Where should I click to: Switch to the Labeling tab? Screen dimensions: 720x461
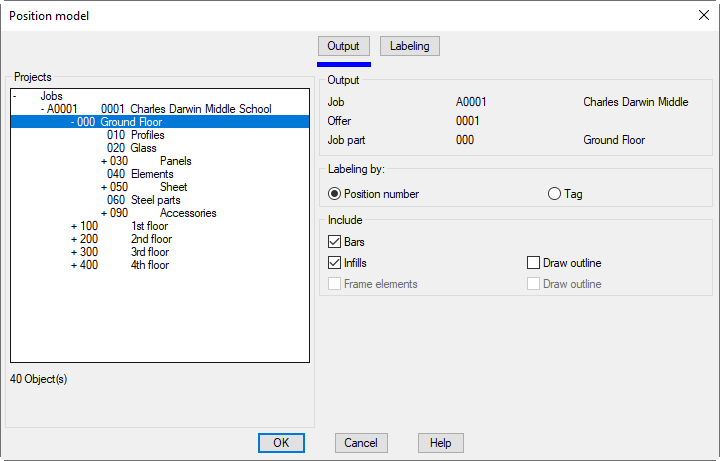click(410, 46)
